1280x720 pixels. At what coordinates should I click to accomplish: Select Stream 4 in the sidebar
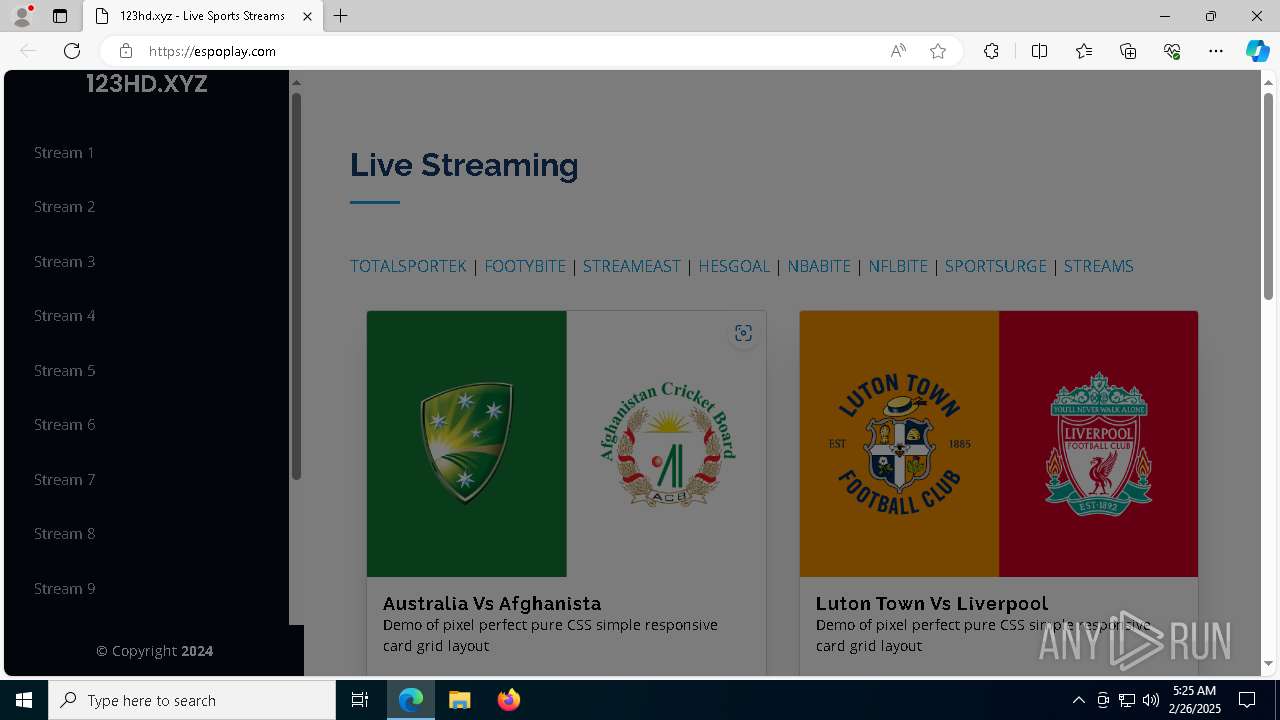64,316
